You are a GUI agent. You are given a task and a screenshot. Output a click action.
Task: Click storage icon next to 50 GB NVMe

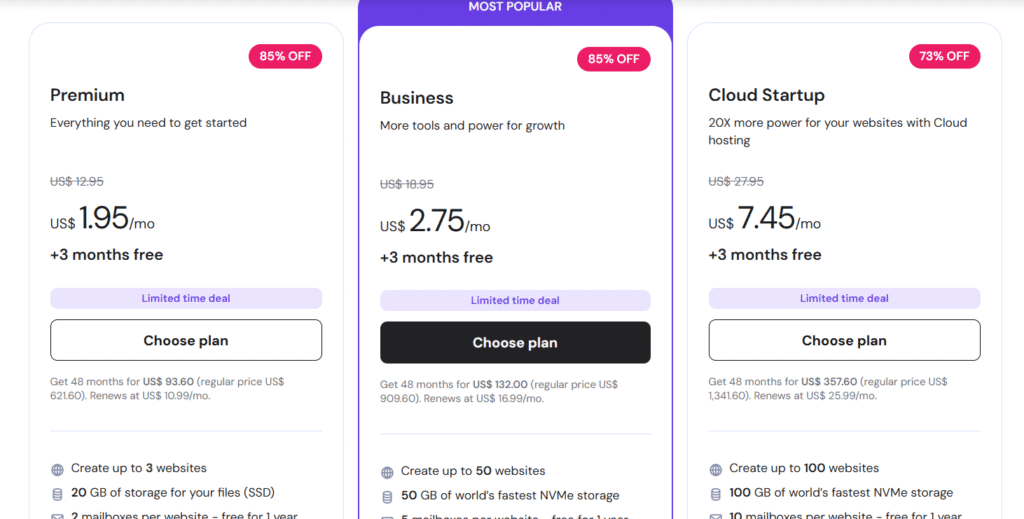pyautogui.click(x=387, y=496)
